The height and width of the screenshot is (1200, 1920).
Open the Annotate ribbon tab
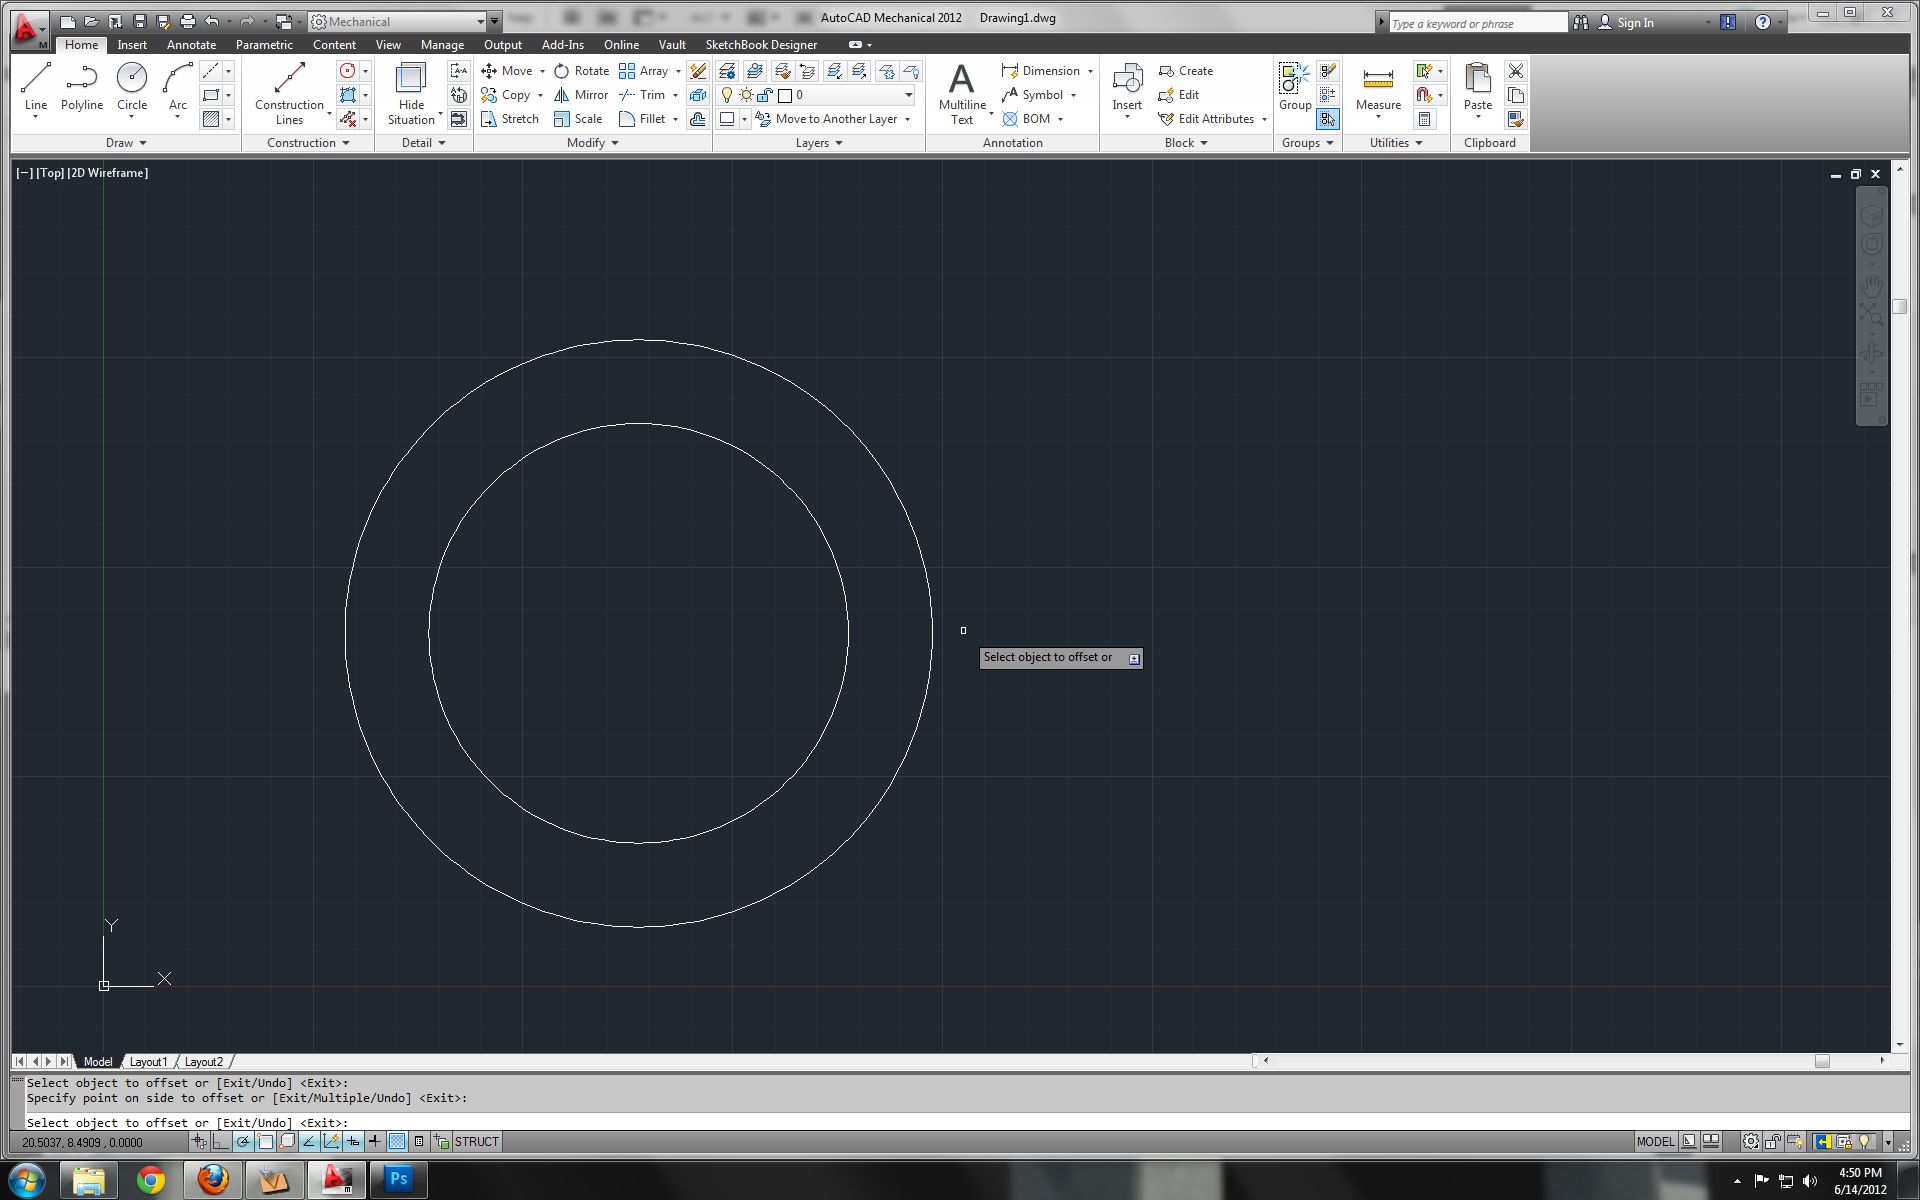(191, 45)
